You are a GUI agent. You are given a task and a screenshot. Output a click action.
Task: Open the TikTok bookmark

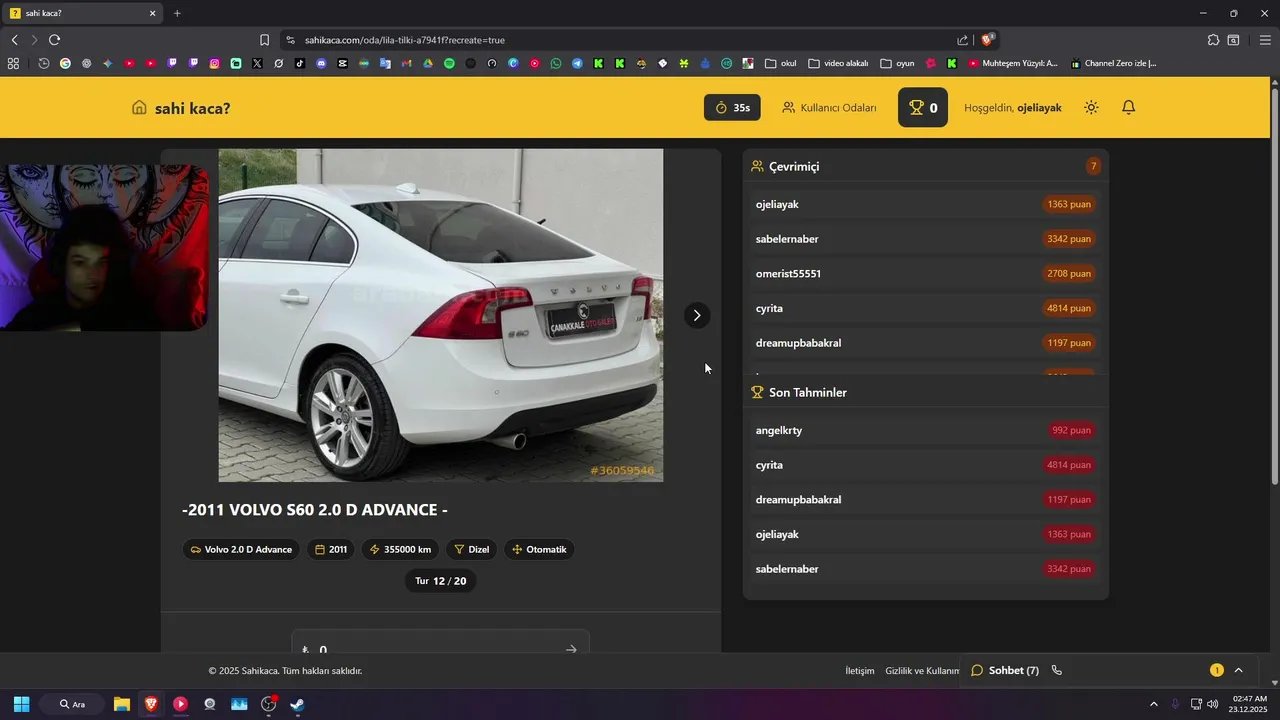(300, 63)
